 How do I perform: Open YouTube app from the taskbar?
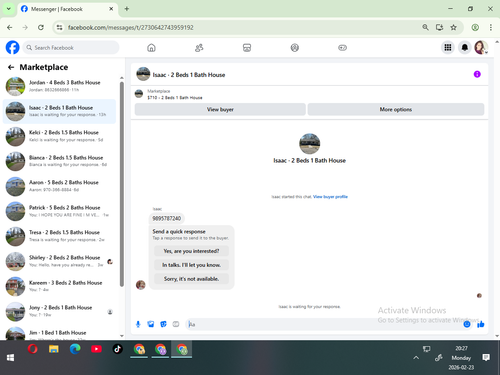tap(96, 349)
